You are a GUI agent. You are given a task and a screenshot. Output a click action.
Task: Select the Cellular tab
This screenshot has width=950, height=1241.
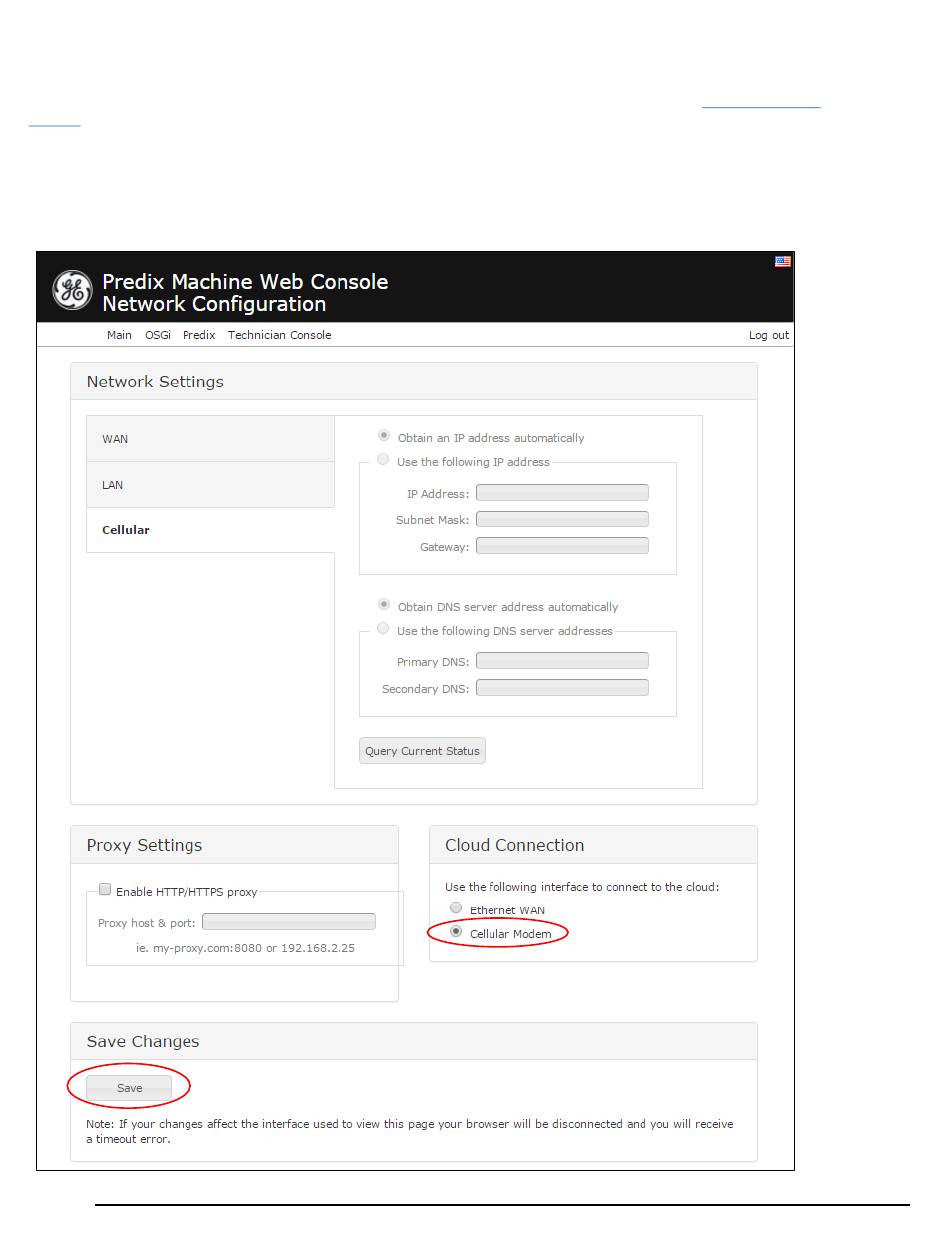[x=211, y=530]
